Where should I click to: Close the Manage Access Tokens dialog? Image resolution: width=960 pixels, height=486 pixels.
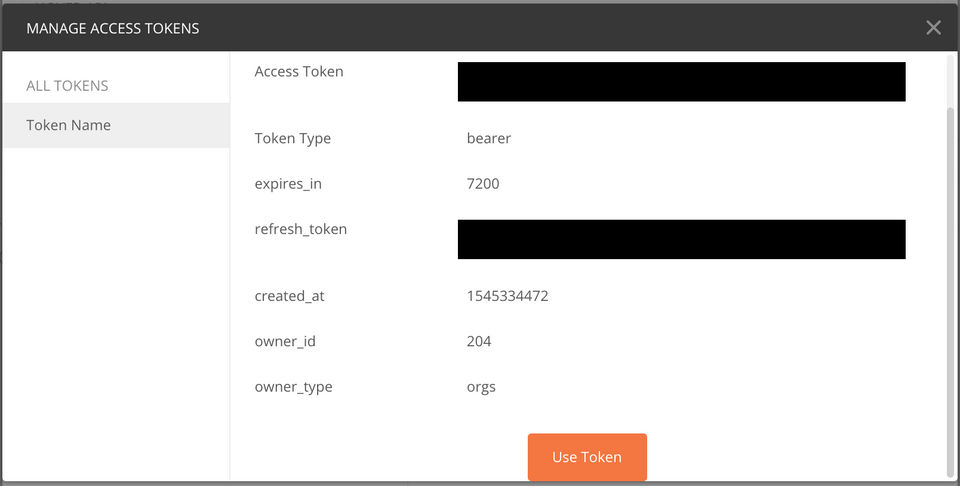click(x=933, y=28)
